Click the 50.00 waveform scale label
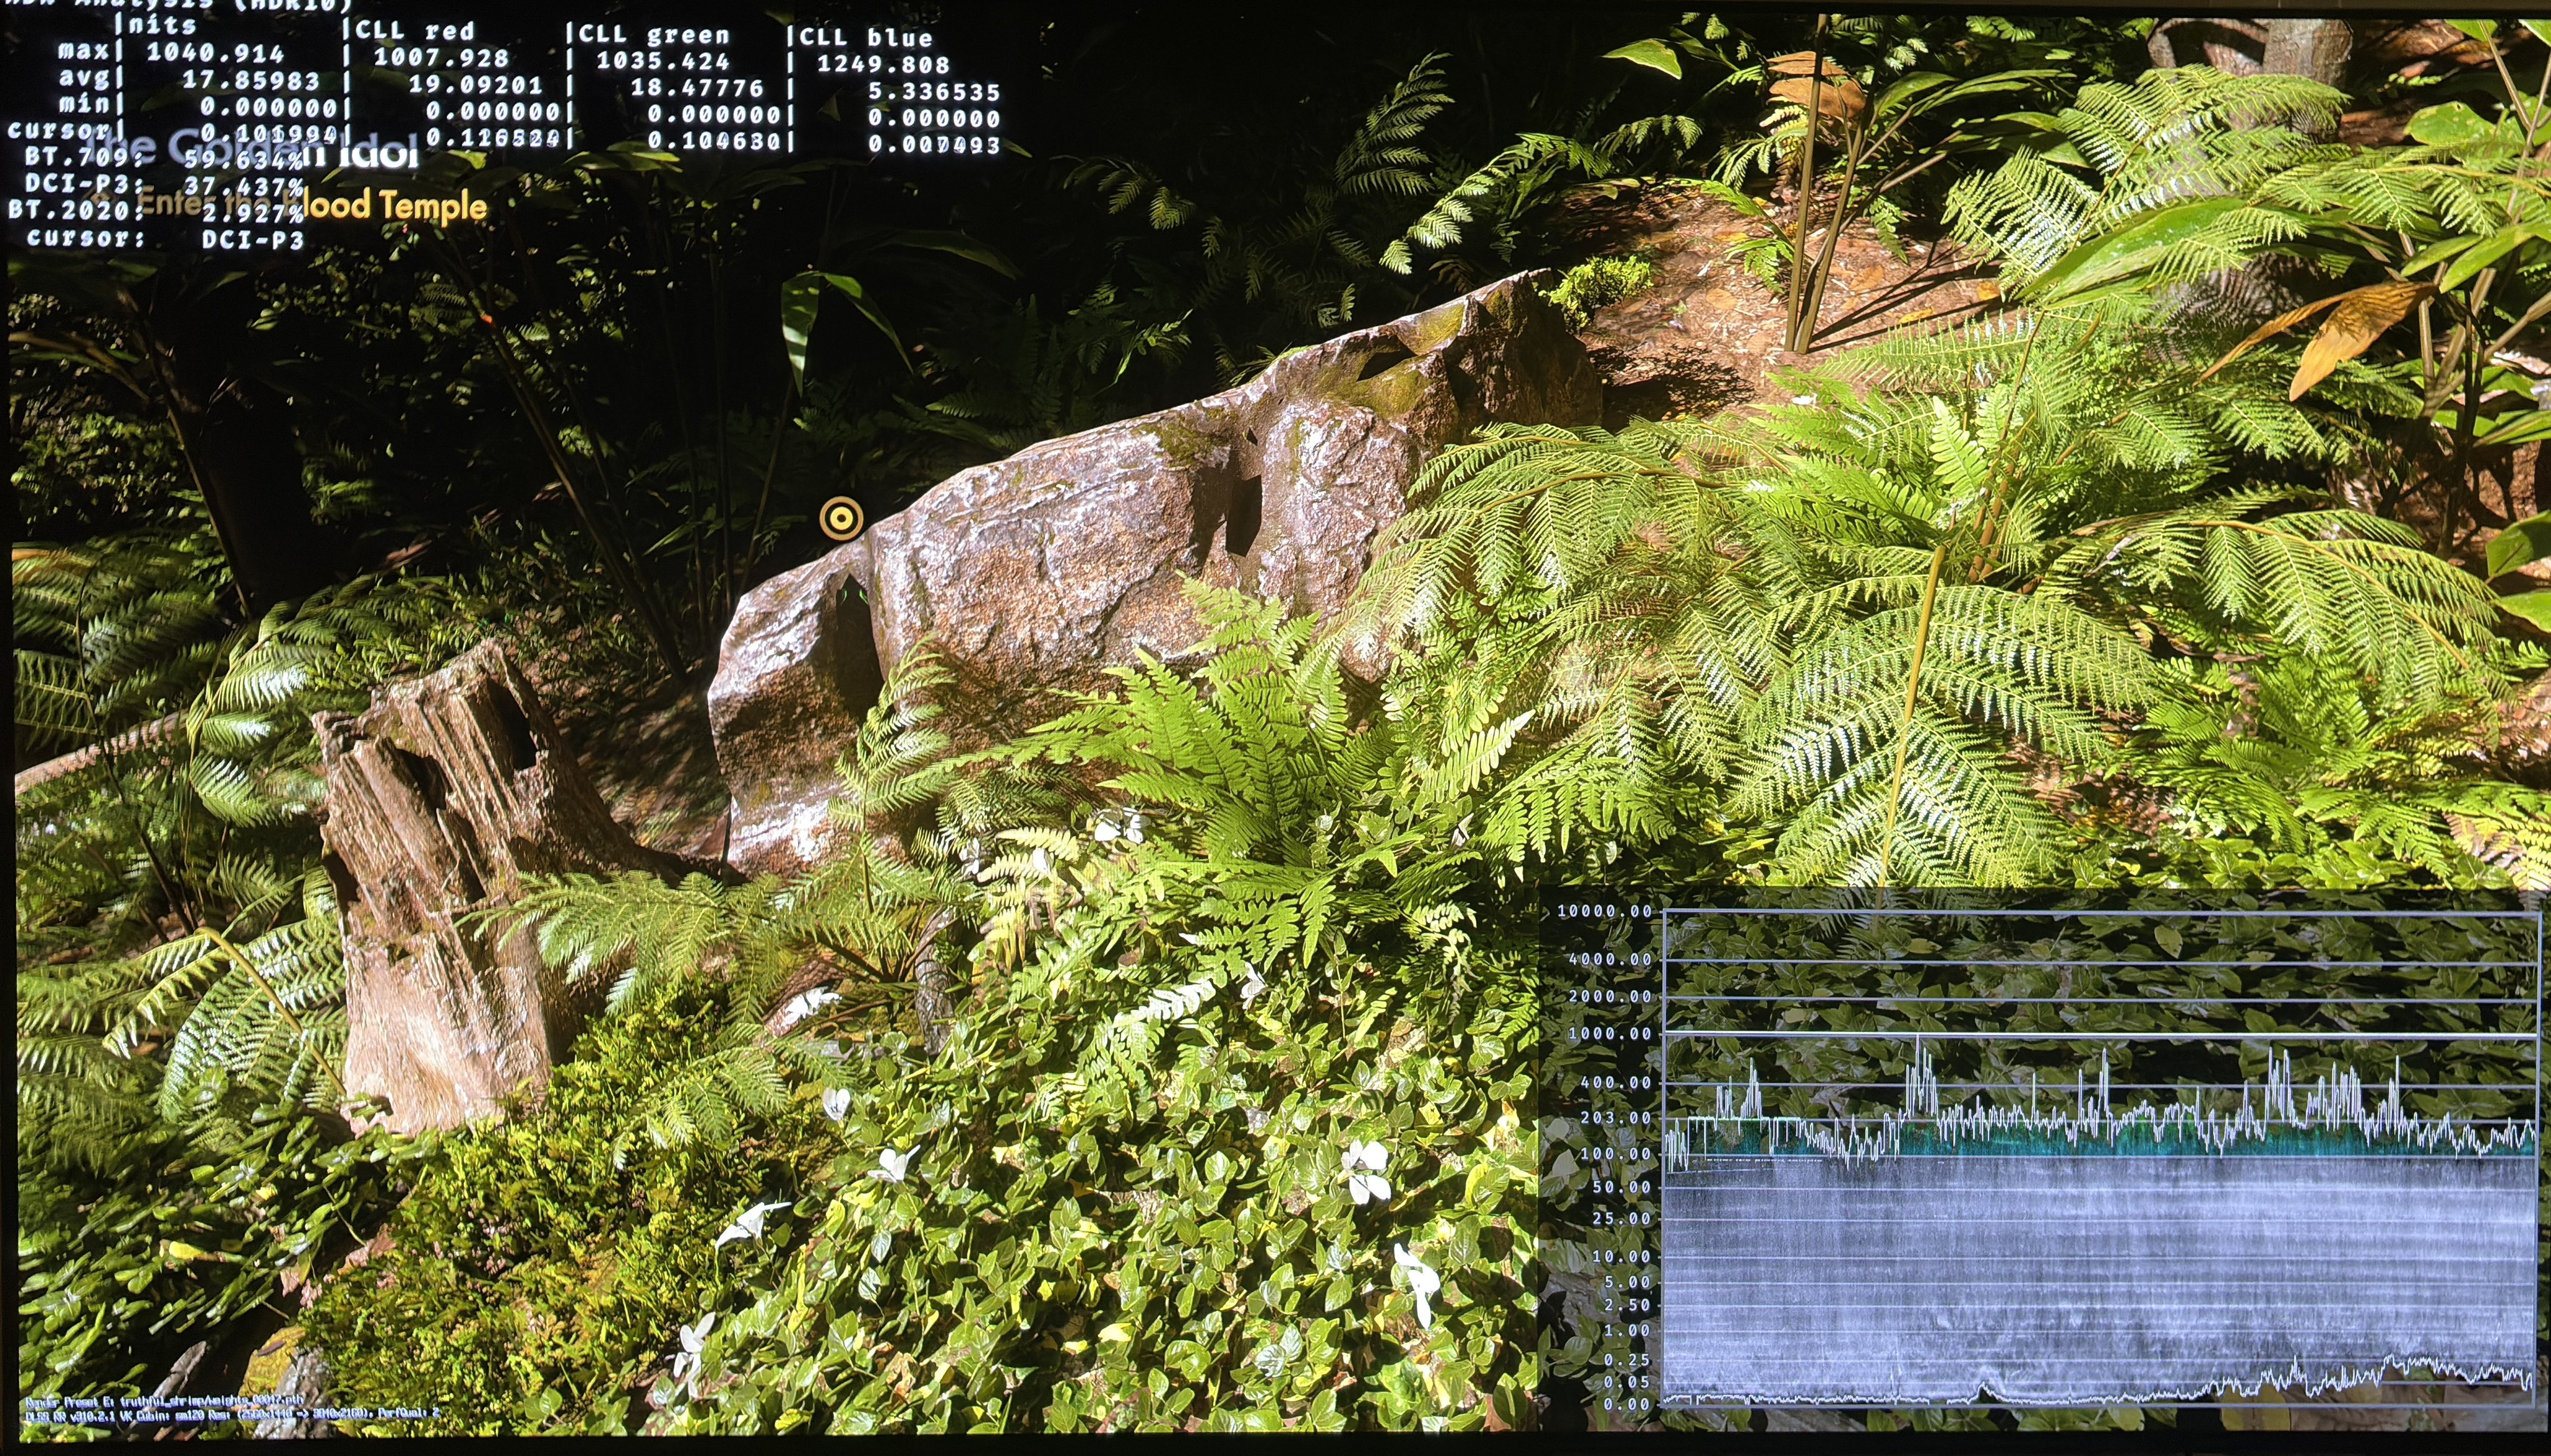This screenshot has height=1456, width=2551. [1621, 1187]
